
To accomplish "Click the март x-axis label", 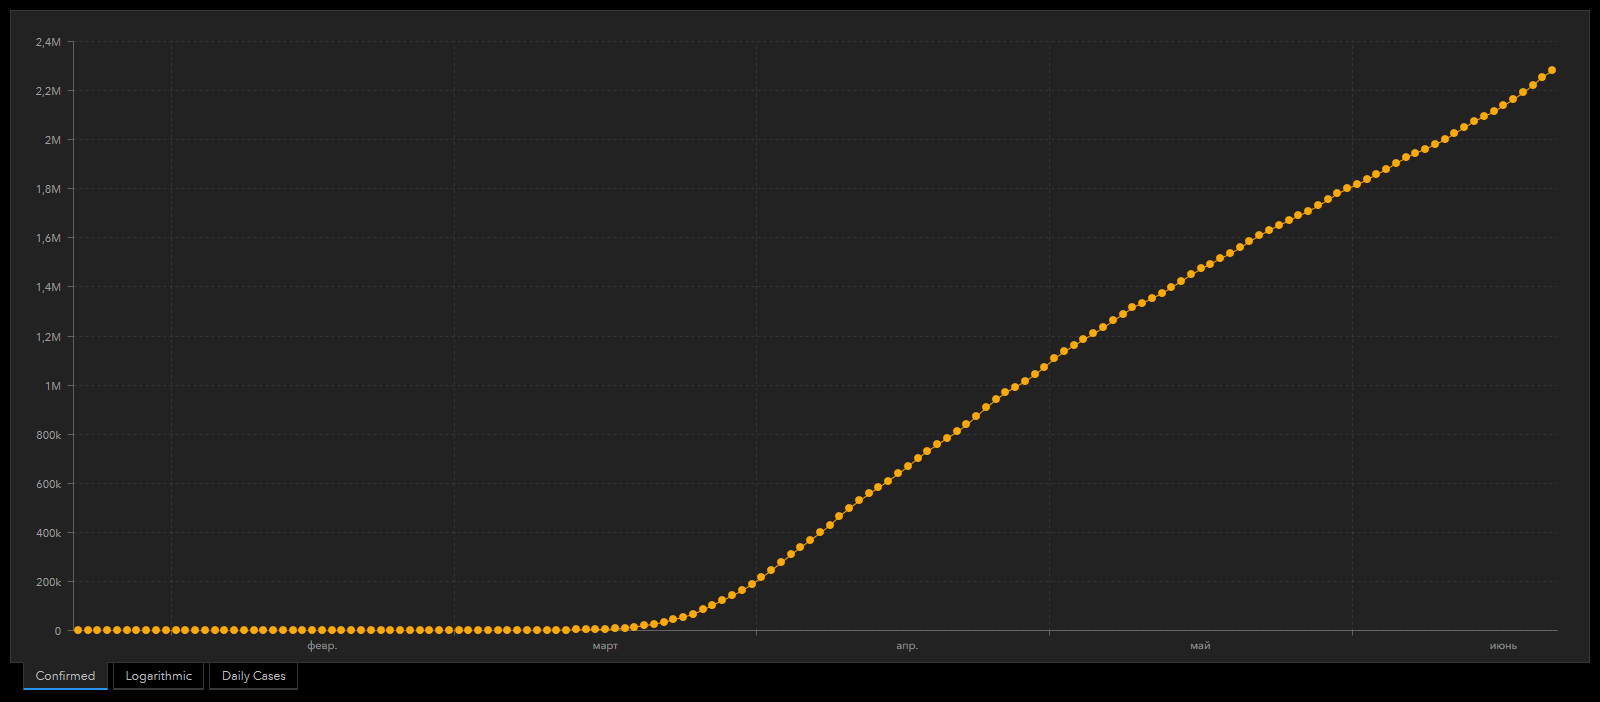I will click(605, 646).
